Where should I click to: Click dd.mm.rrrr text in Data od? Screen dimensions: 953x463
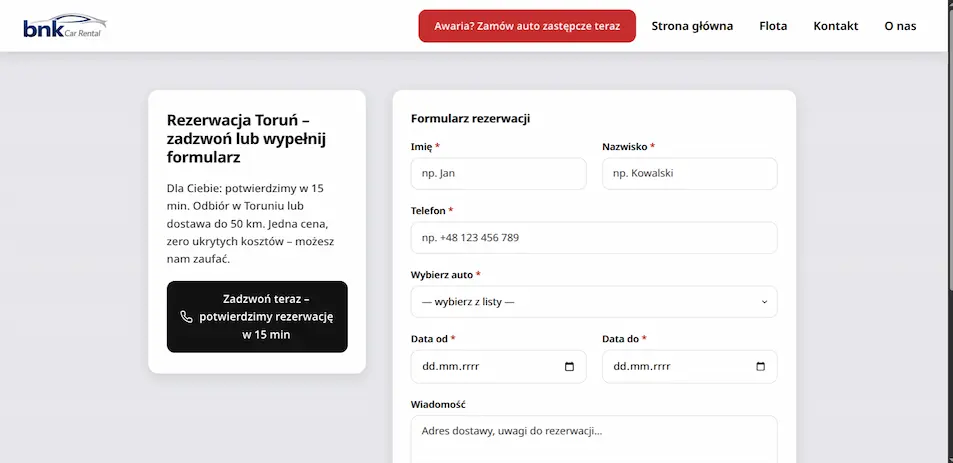point(451,367)
